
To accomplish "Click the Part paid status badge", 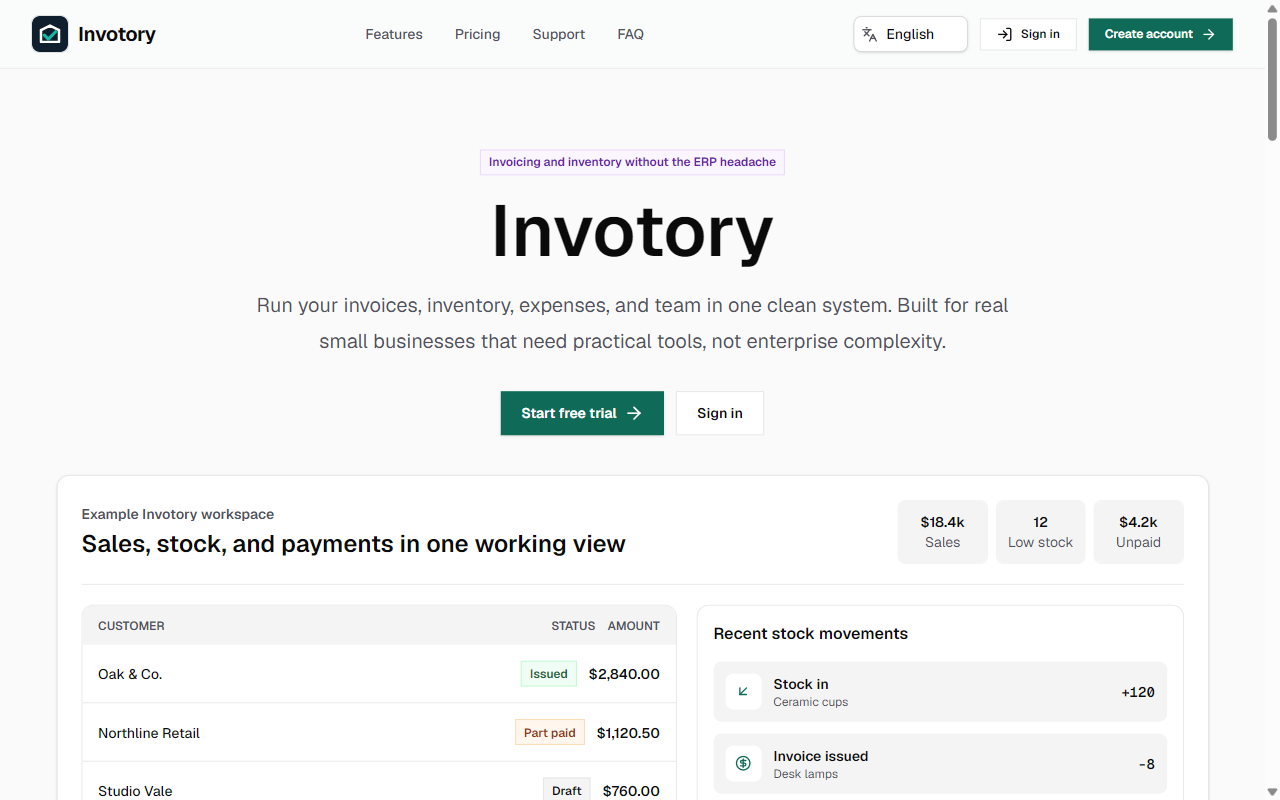I will 550,733.
